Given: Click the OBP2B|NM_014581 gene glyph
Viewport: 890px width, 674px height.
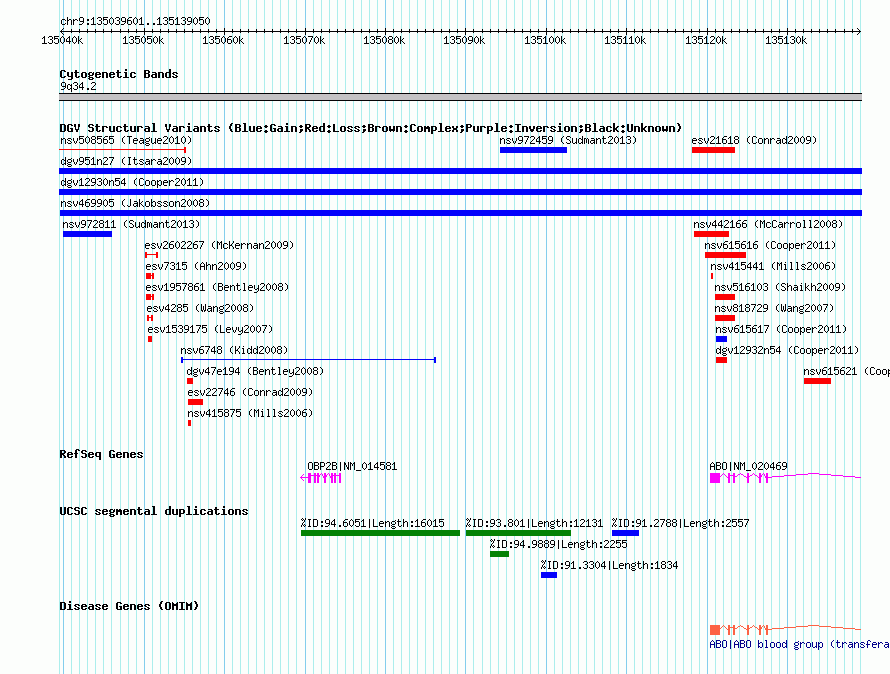Looking at the screenshot, I should click(321, 478).
